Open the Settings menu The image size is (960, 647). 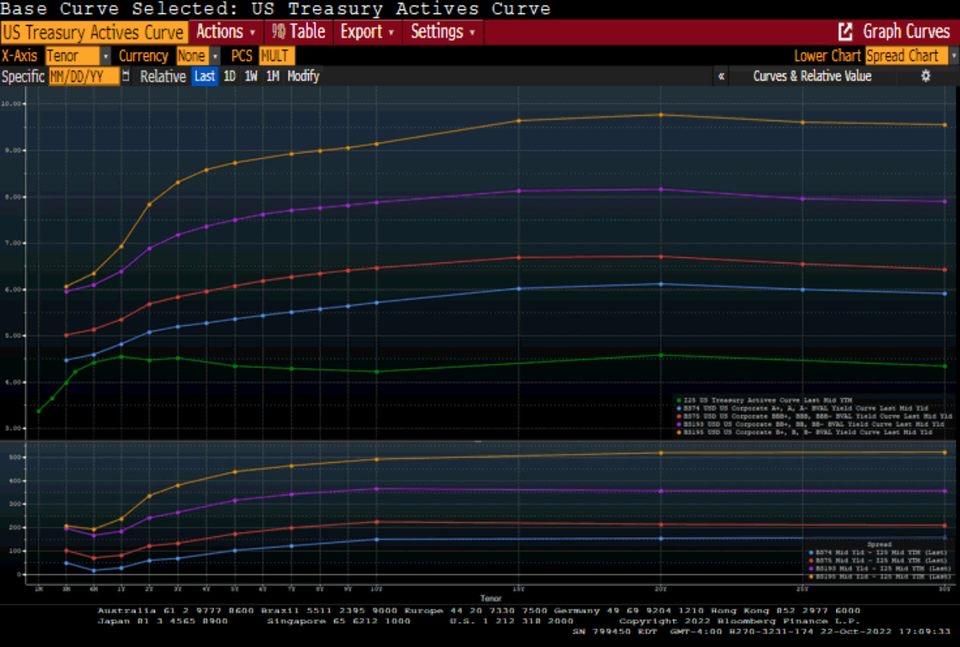point(440,31)
